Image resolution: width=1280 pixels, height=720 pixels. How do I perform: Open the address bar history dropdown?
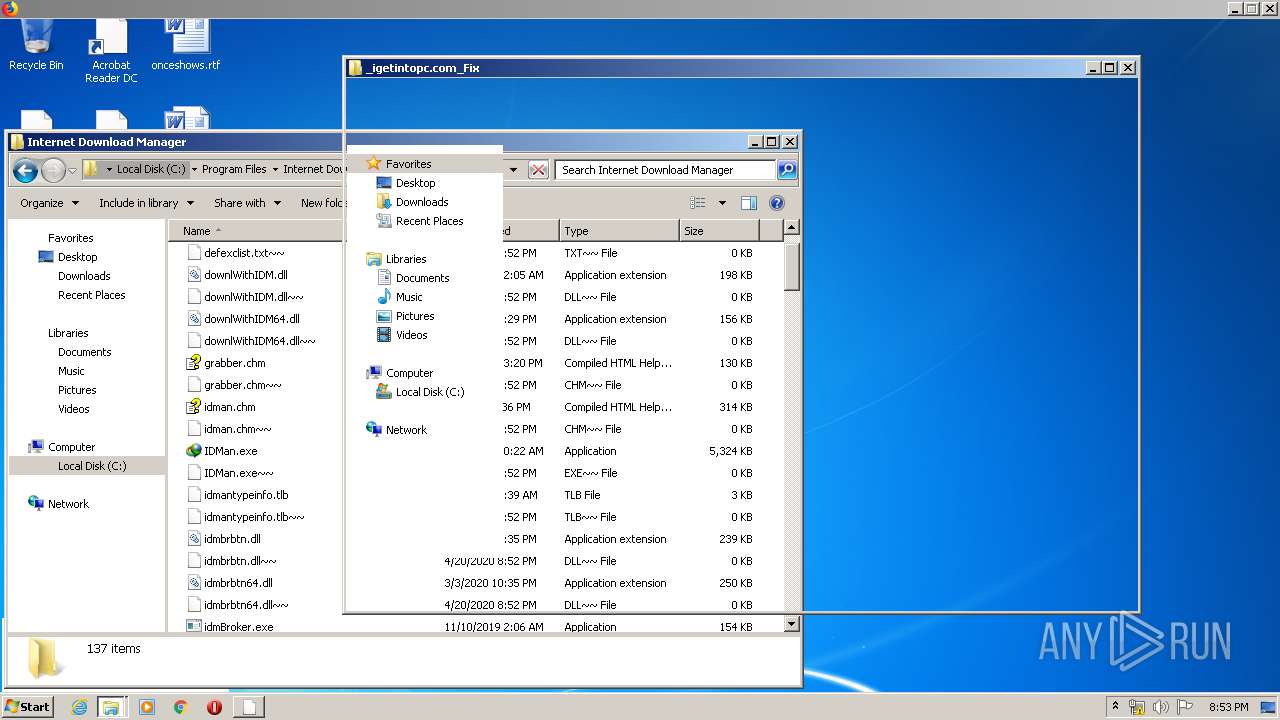pyautogui.click(x=513, y=170)
